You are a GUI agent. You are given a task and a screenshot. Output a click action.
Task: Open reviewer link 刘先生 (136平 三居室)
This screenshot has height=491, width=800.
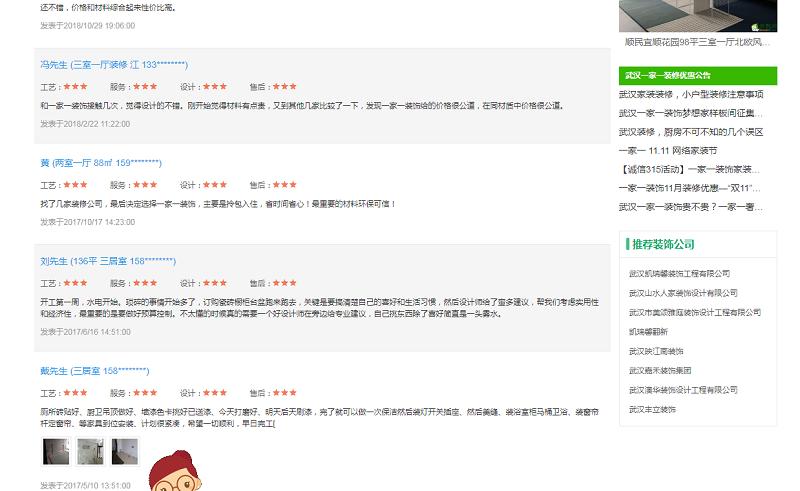(108, 261)
